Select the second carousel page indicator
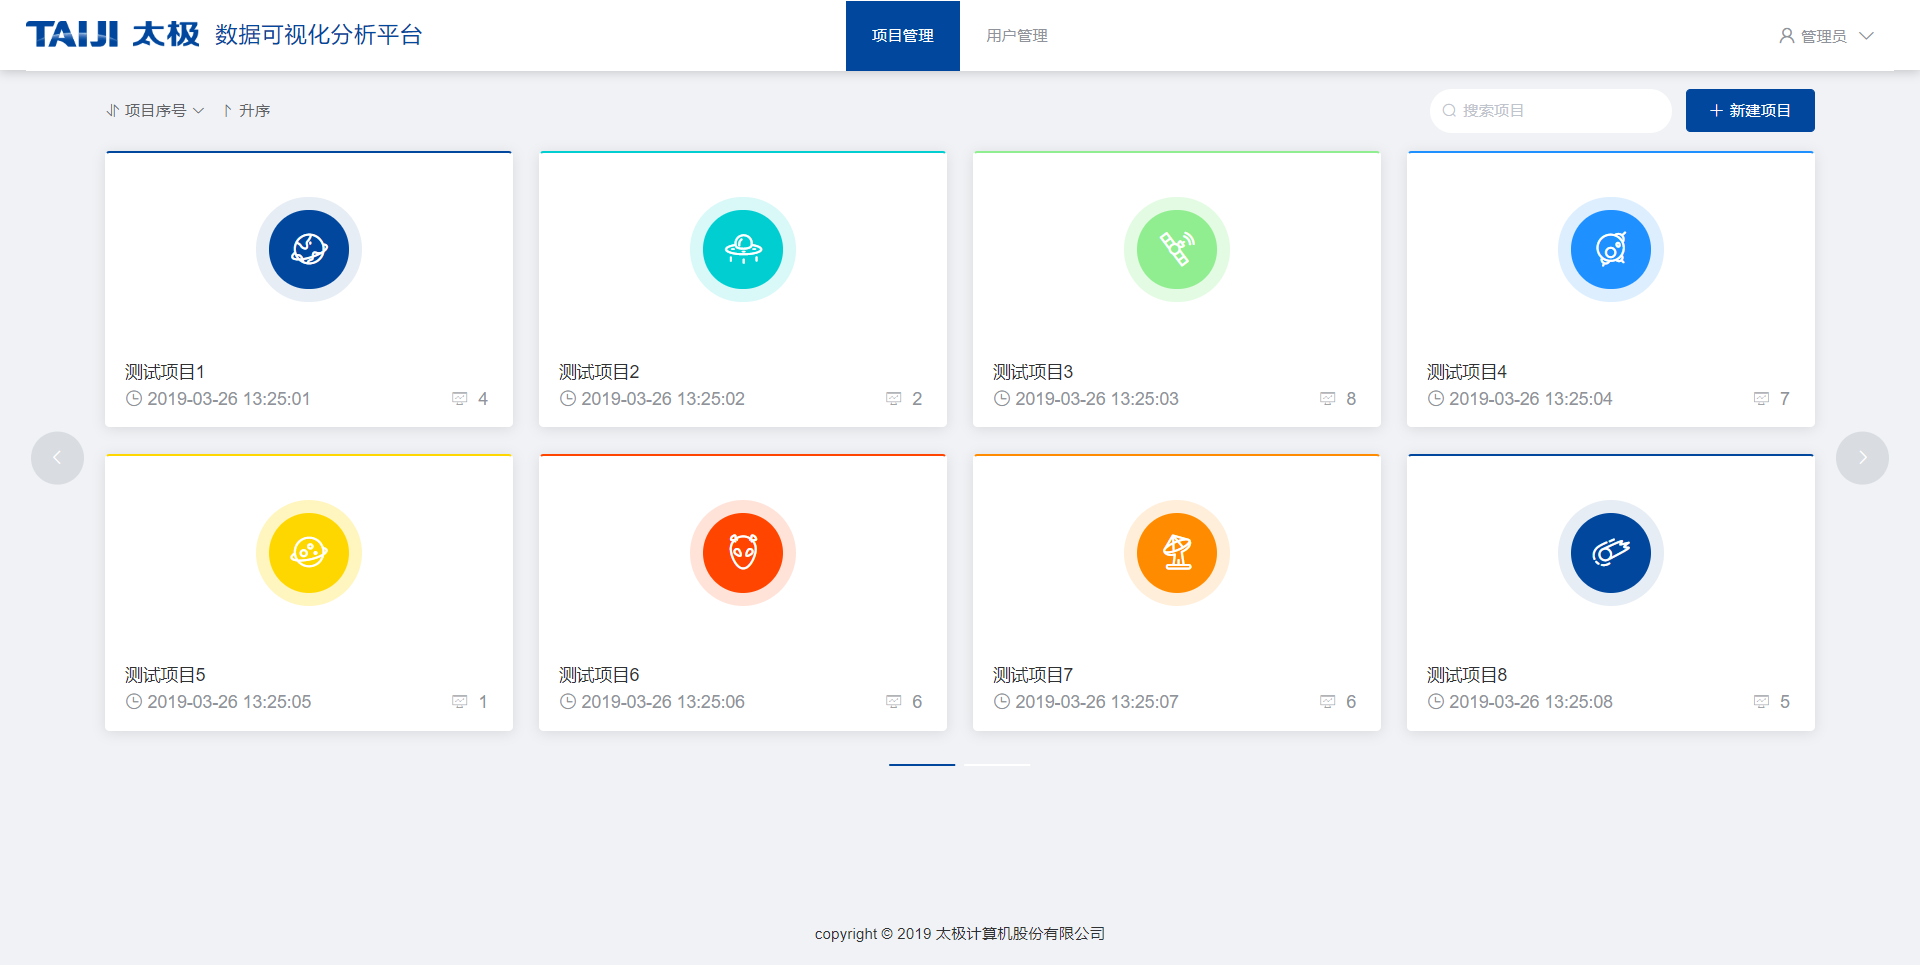 (997, 765)
